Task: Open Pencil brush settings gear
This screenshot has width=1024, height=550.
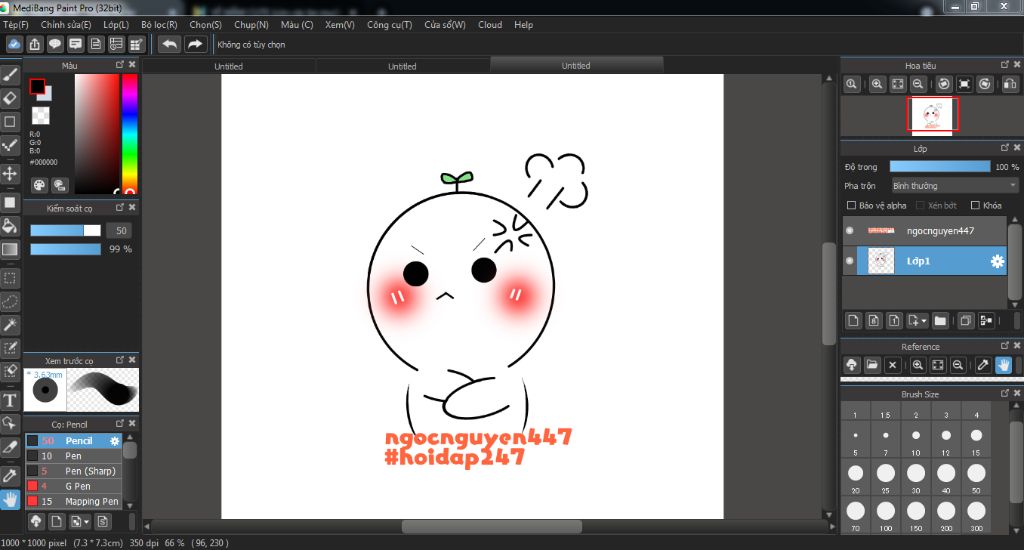Action: point(114,441)
